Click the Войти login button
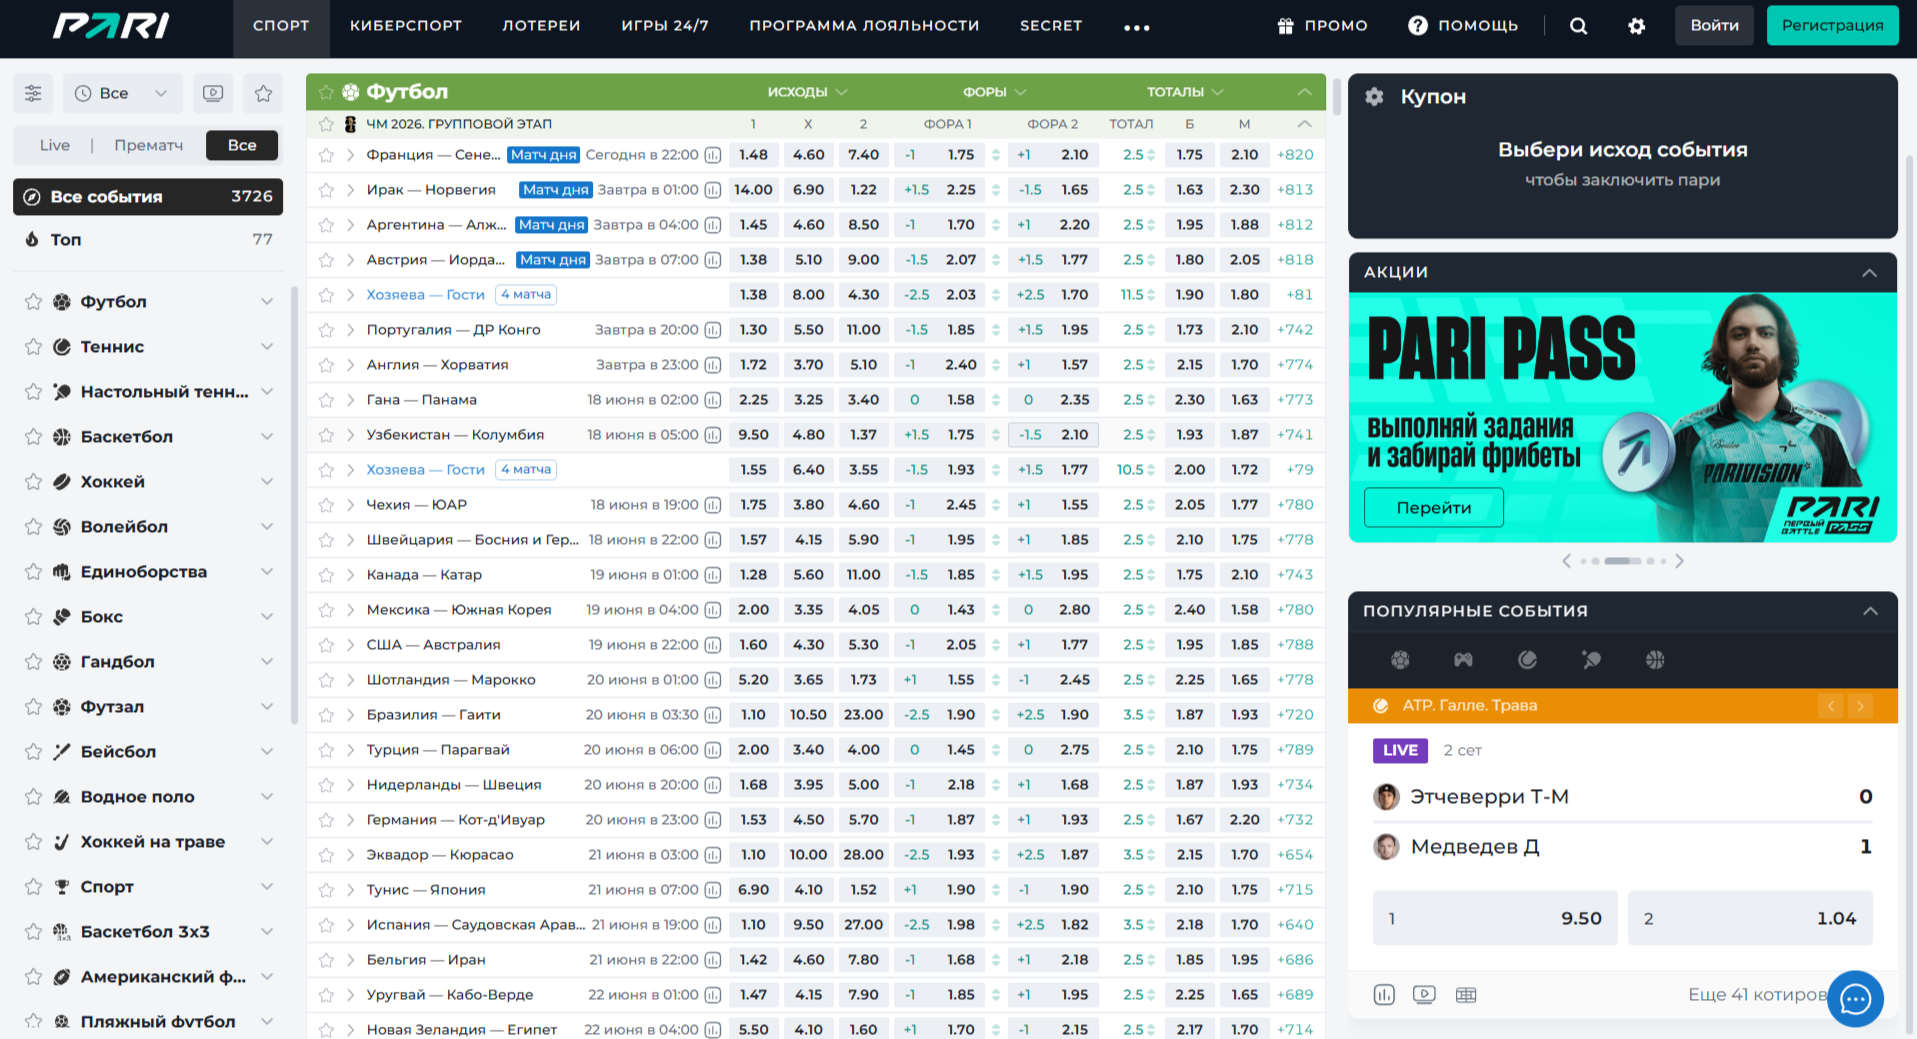1917x1039 pixels. [x=1714, y=26]
